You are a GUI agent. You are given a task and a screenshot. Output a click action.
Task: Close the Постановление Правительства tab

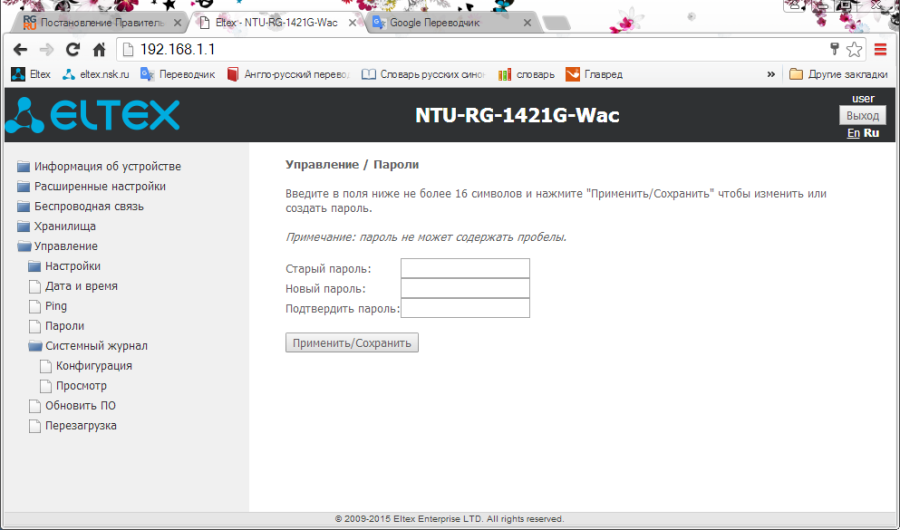177,23
